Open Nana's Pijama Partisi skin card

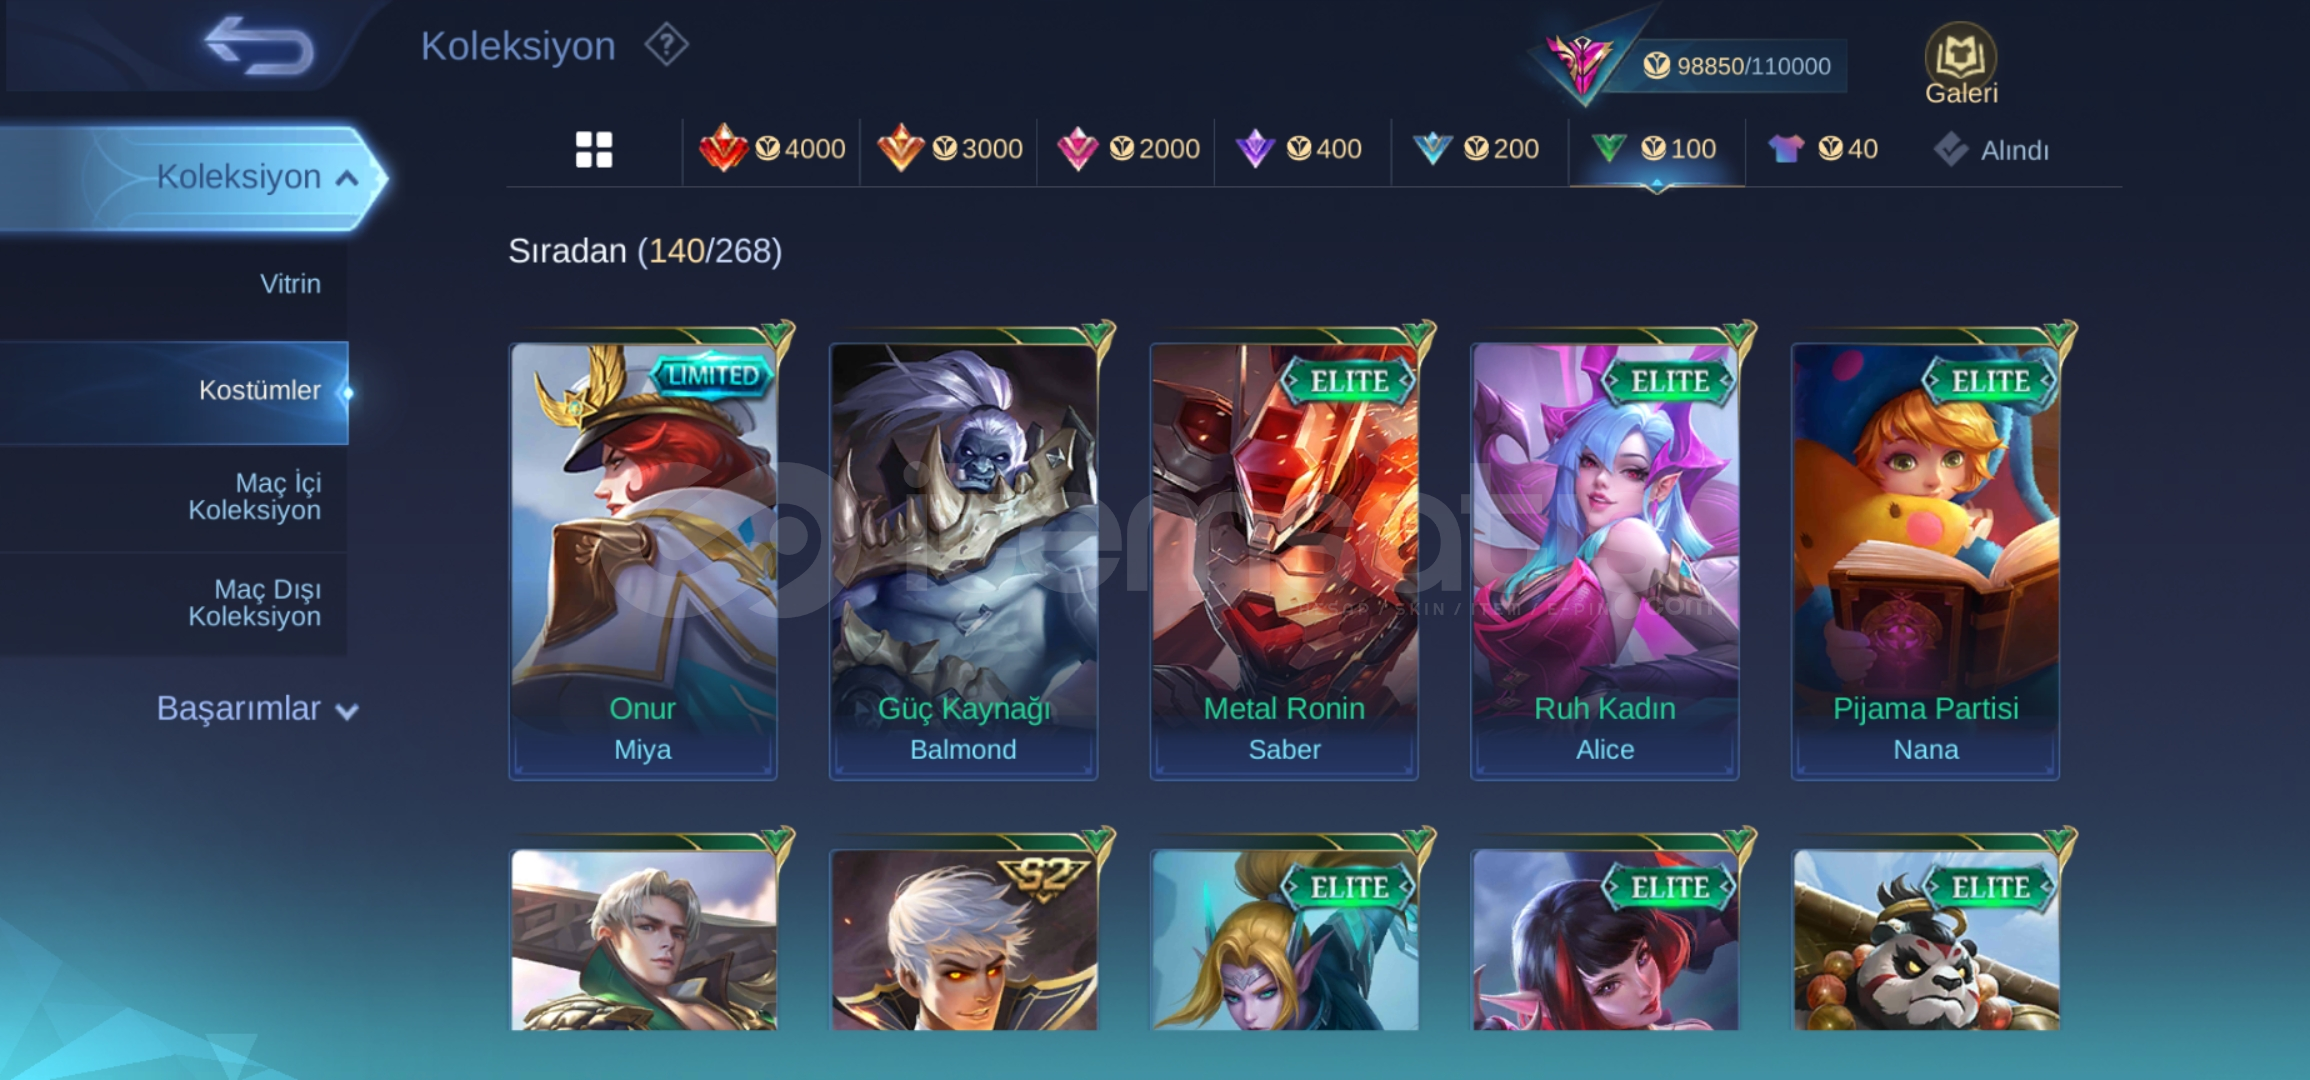[1925, 560]
